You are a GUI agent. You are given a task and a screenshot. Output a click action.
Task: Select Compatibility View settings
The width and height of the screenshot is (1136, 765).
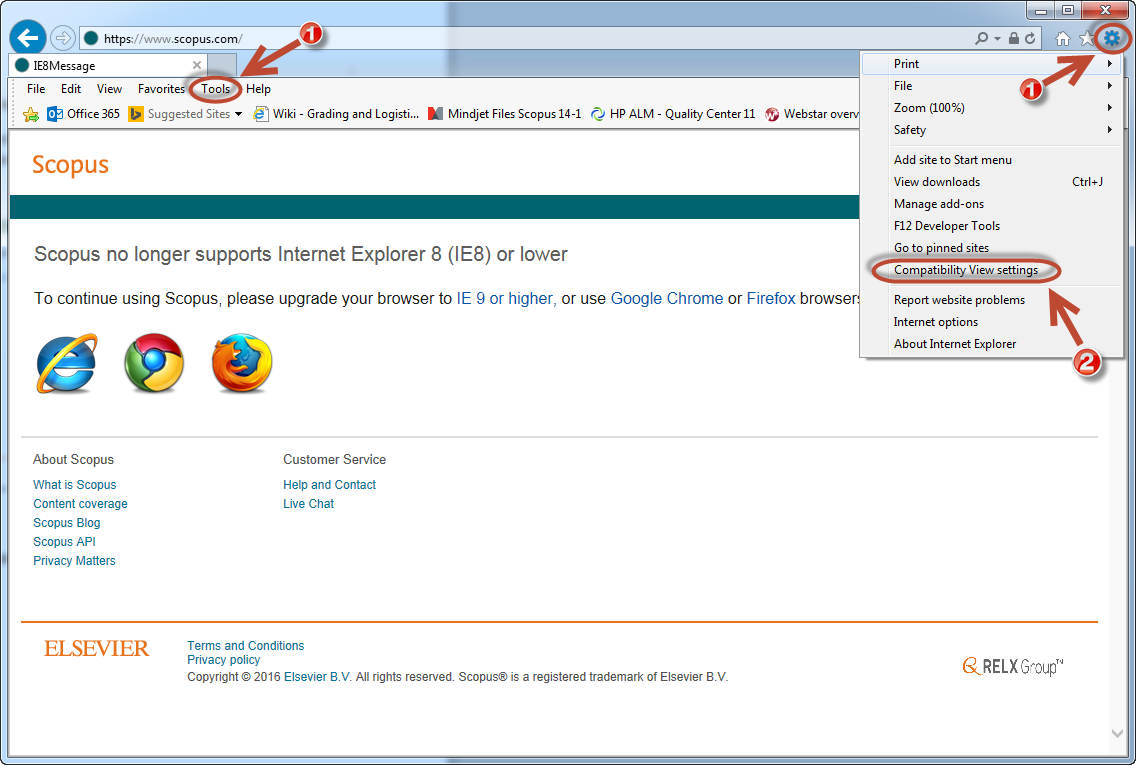pos(966,270)
